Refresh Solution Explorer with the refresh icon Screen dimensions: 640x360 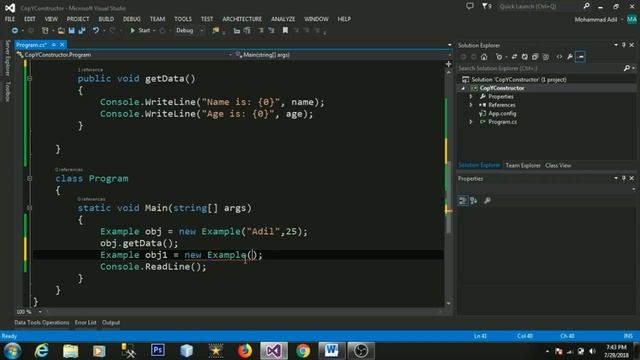point(524,57)
